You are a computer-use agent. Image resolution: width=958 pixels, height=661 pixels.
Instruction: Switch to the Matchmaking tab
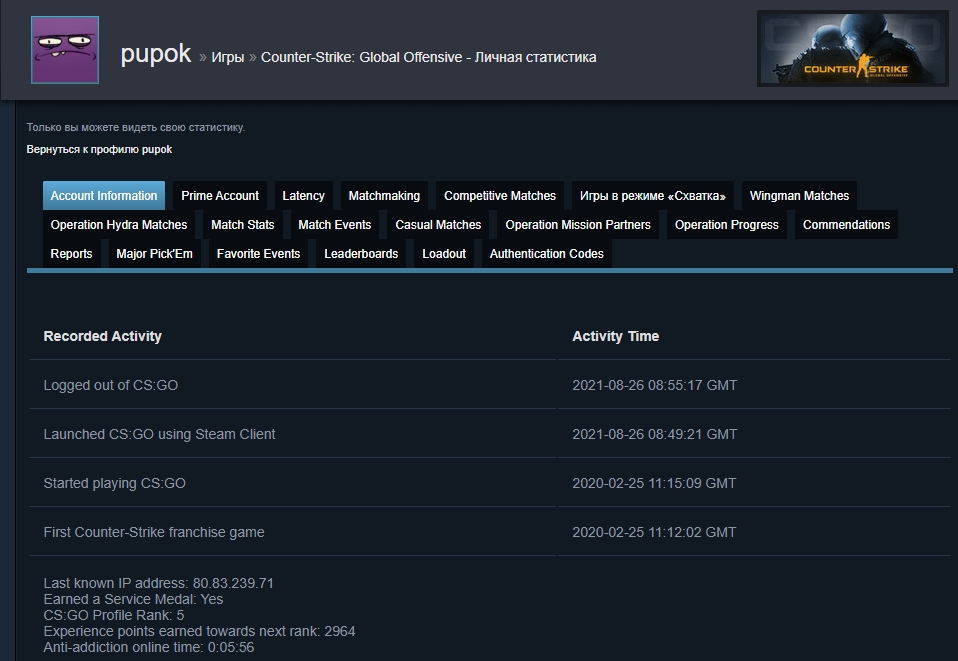pos(384,196)
